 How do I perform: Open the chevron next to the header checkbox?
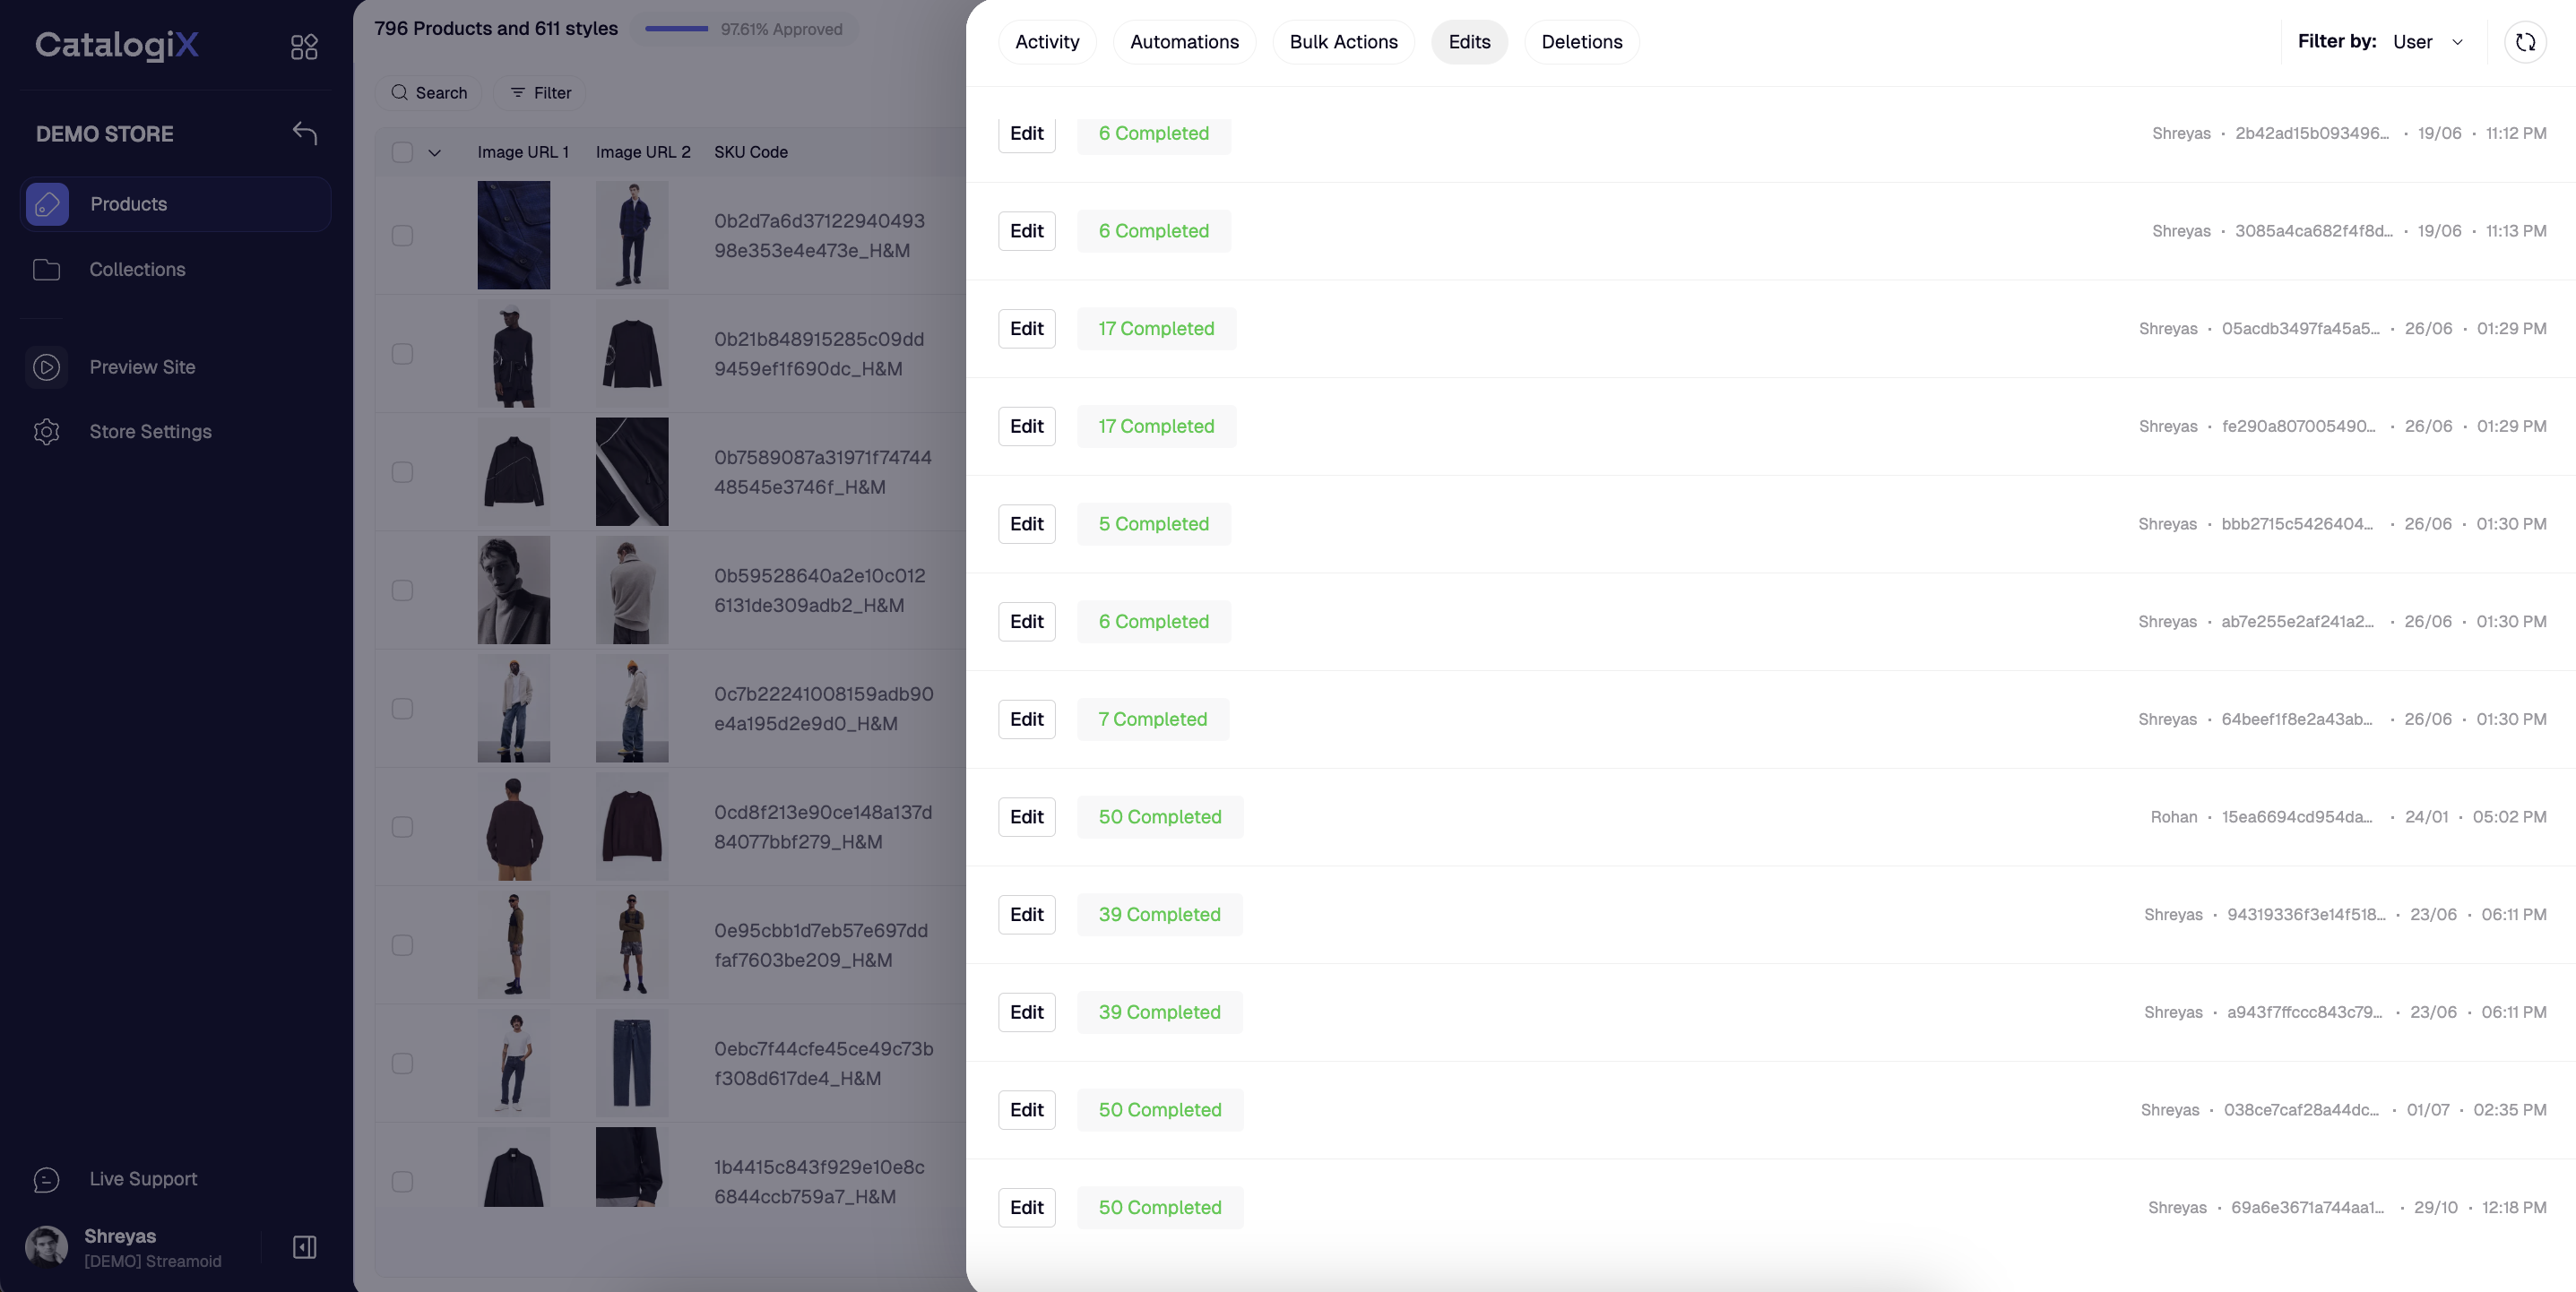(x=434, y=153)
